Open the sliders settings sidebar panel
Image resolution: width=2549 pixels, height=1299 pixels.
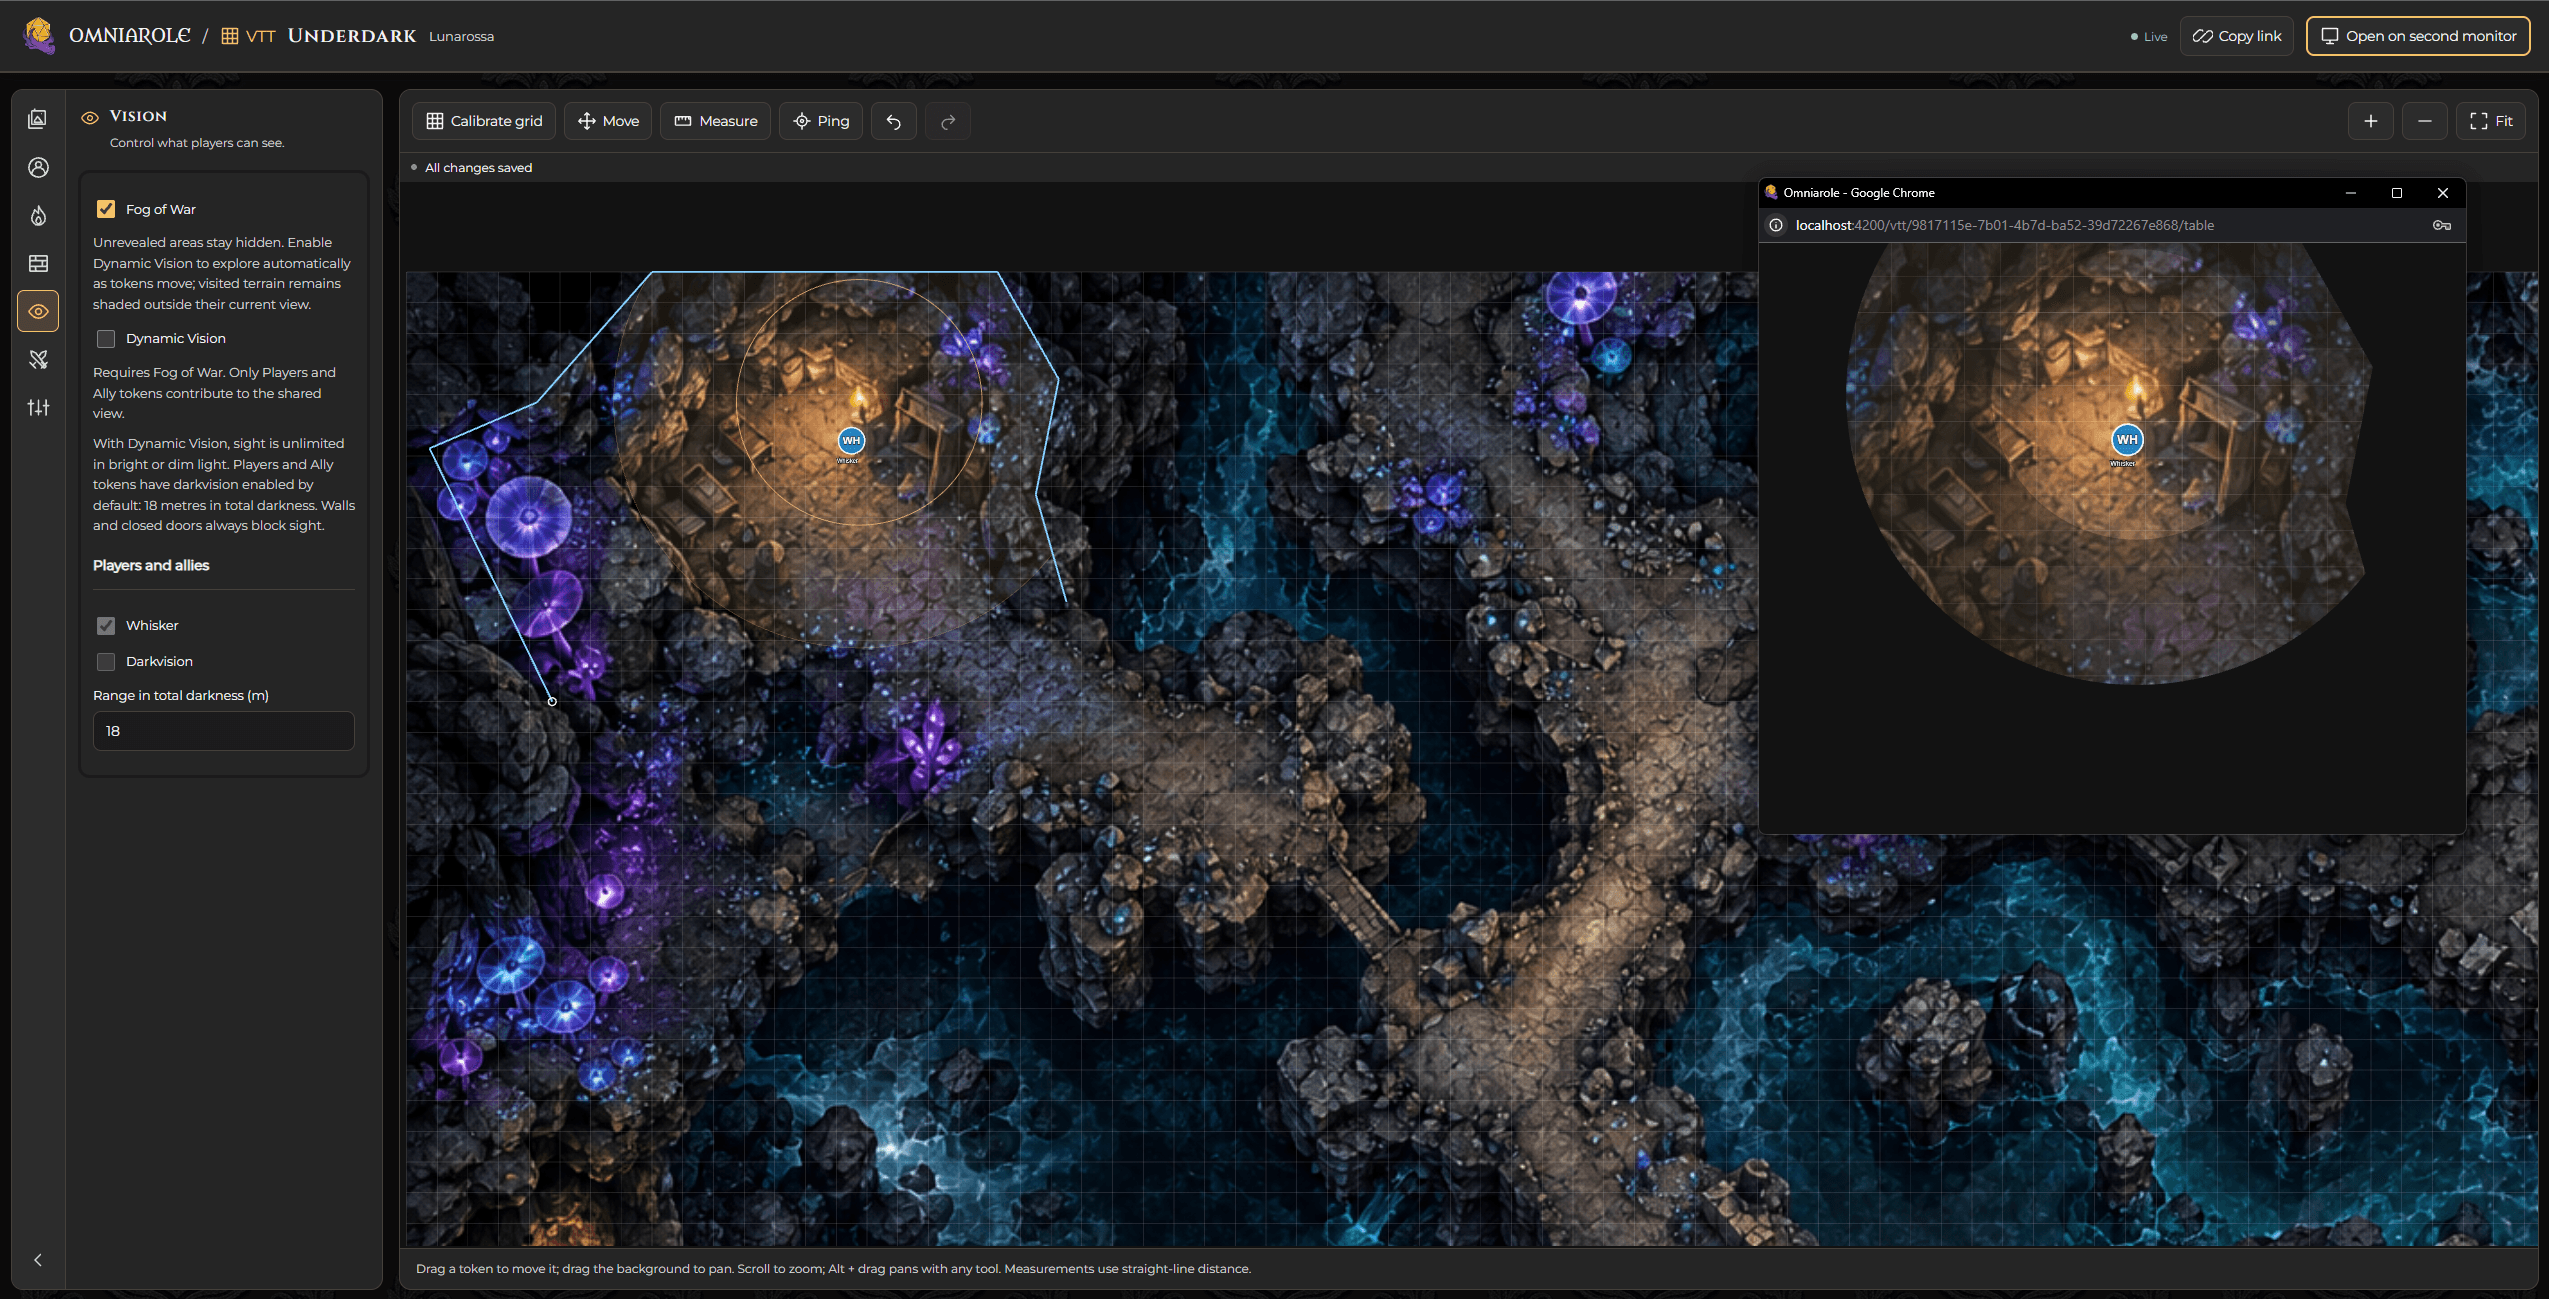(38, 407)
